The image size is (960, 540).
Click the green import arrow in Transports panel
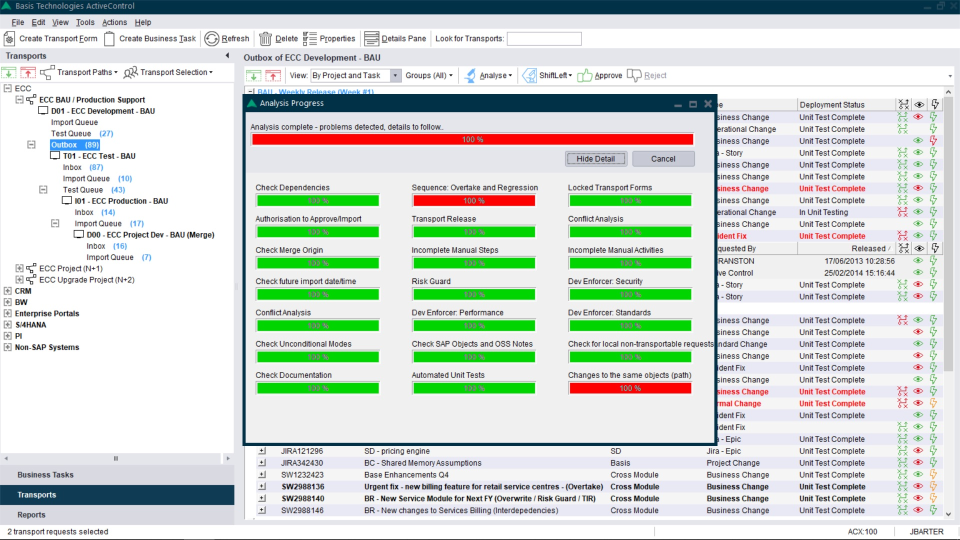click(9, 73)
